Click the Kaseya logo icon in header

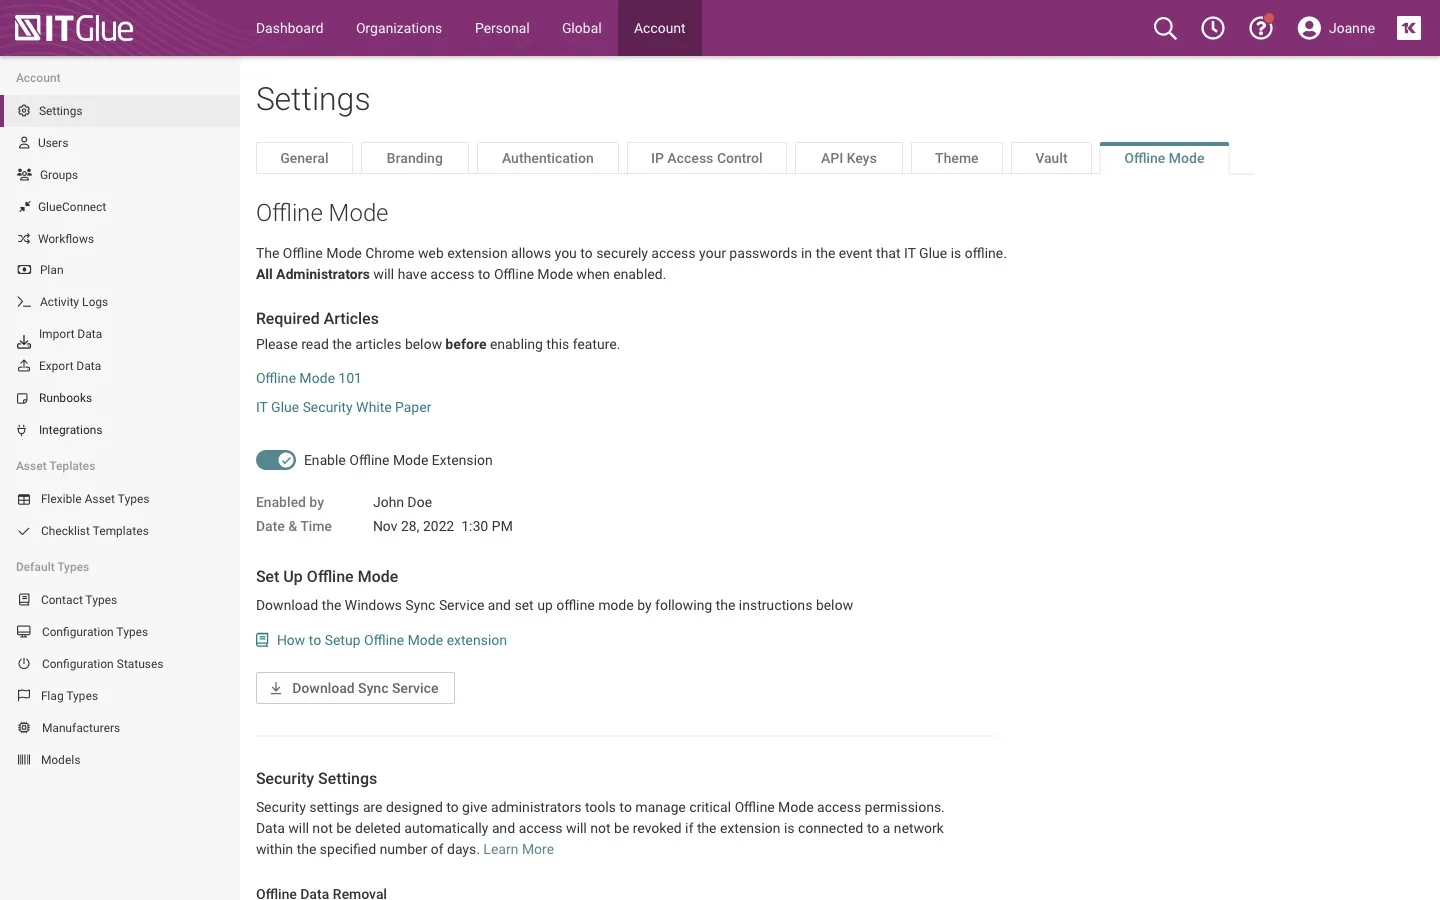pos(1409,28)
